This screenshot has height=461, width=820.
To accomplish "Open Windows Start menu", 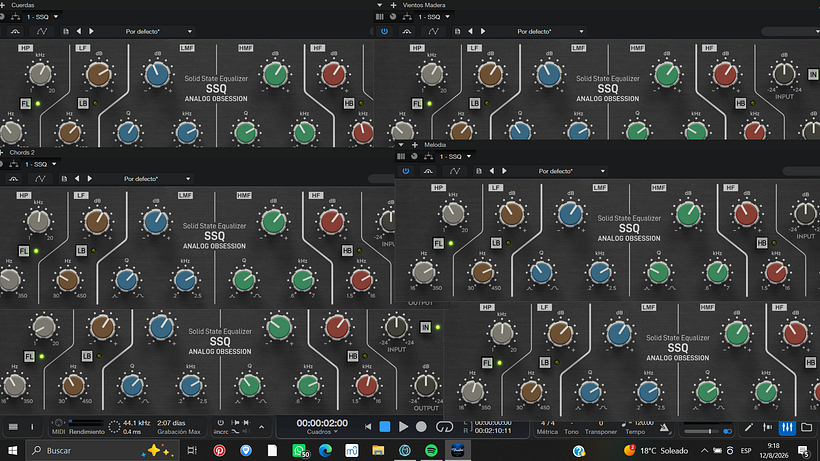I will (x=13, y=451).
